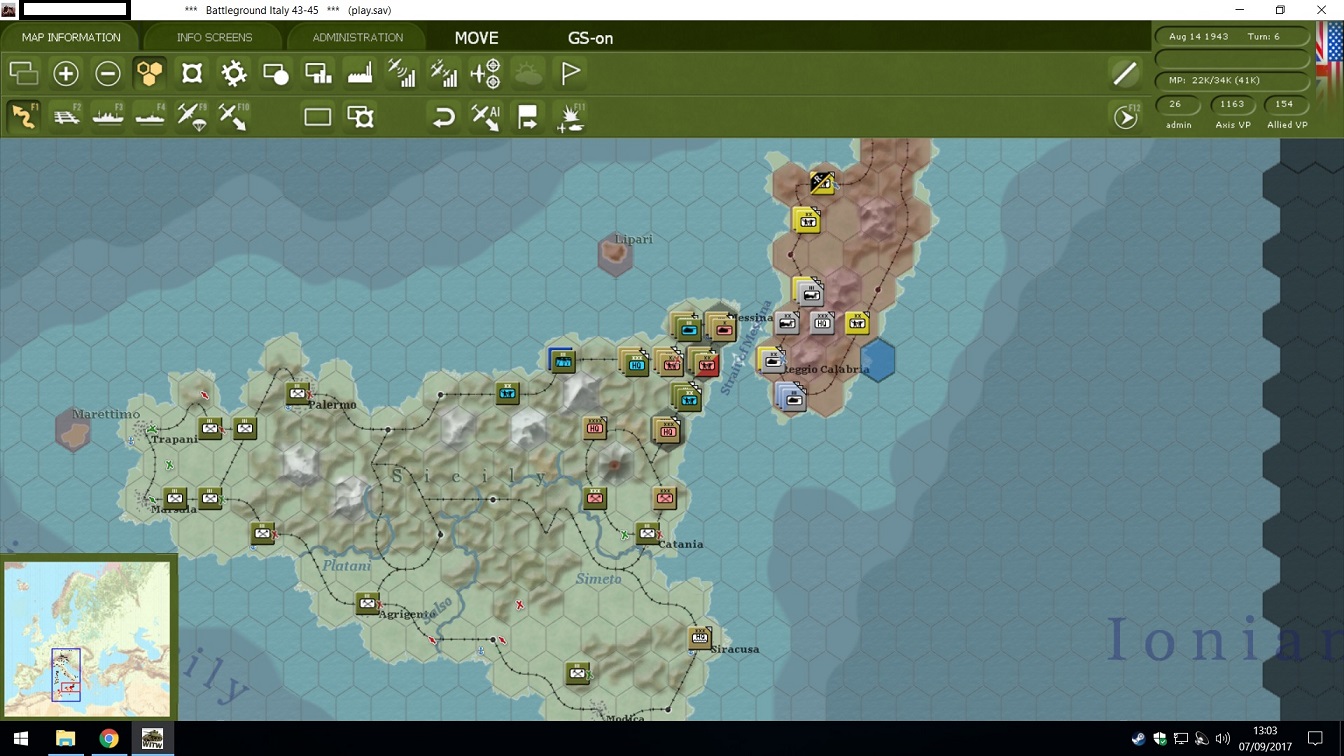Undo the last move

coord(444,117)
